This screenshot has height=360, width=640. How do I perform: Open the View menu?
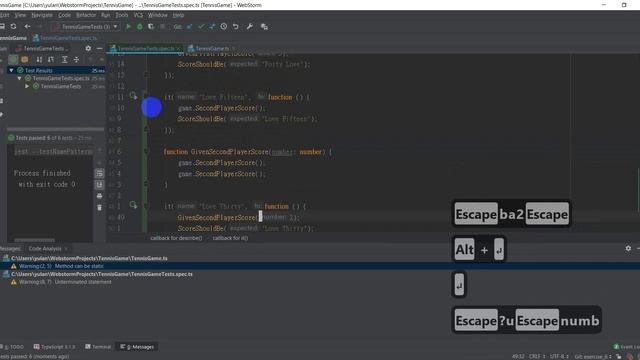pos(20,15)
